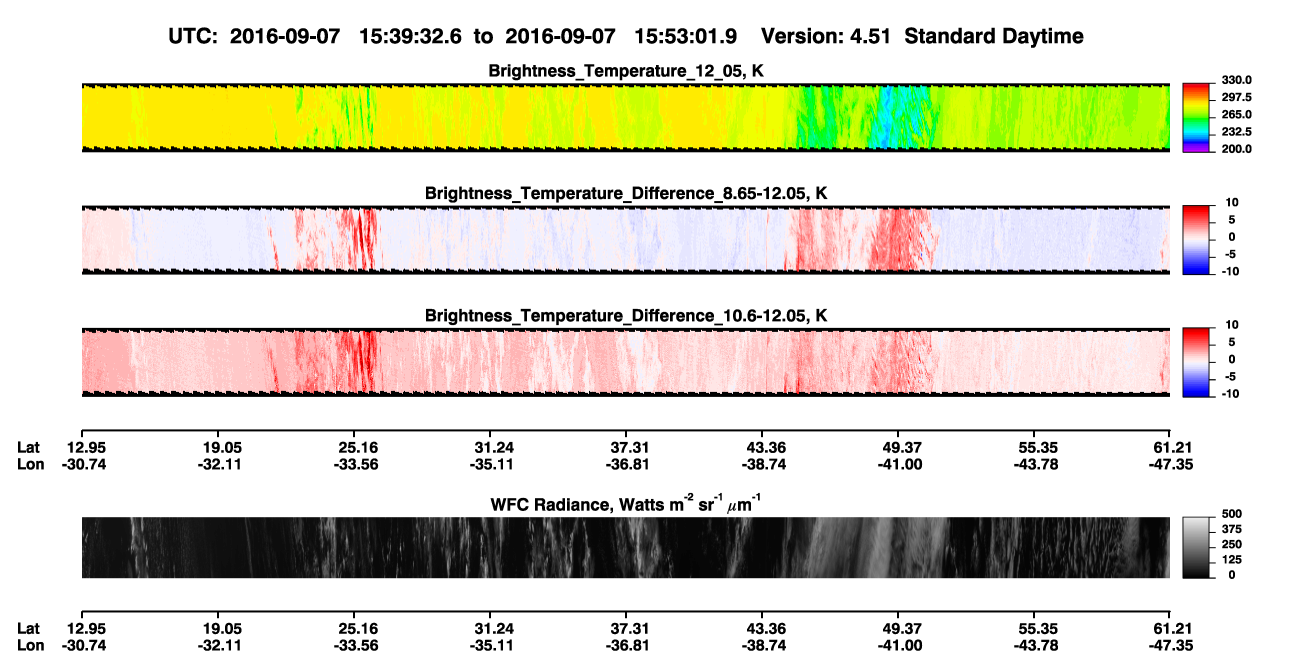Click latitude 55.35 on the axis above WFC title
Viewport: 1300px width, 667px height.
click(1038, 447)
